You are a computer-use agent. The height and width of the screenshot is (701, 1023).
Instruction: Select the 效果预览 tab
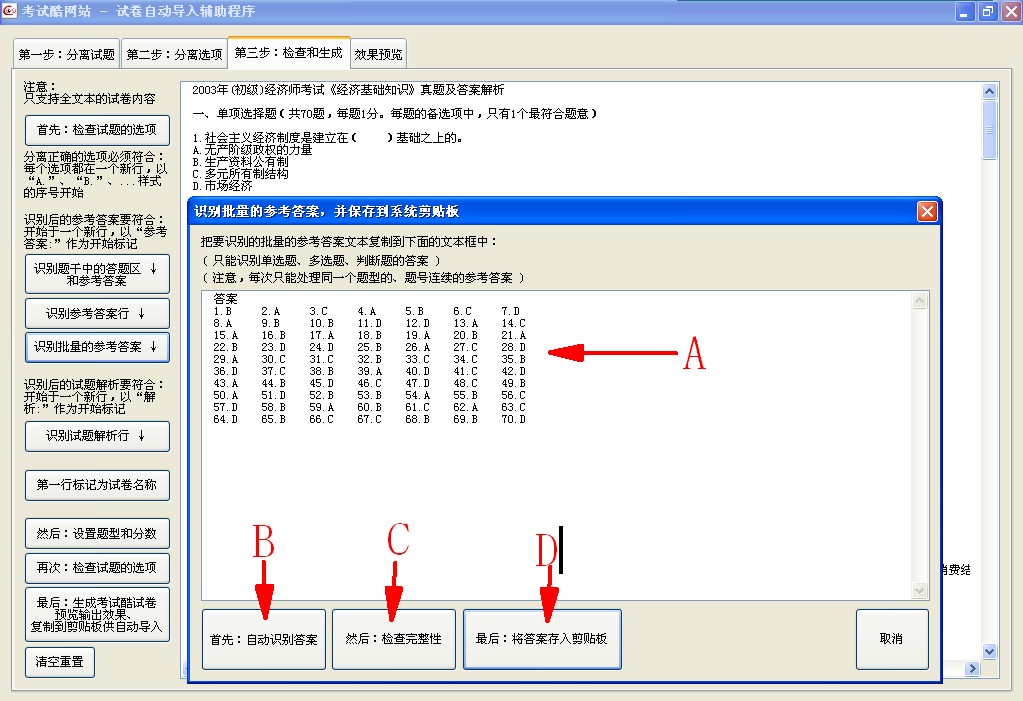coord(378,54)
